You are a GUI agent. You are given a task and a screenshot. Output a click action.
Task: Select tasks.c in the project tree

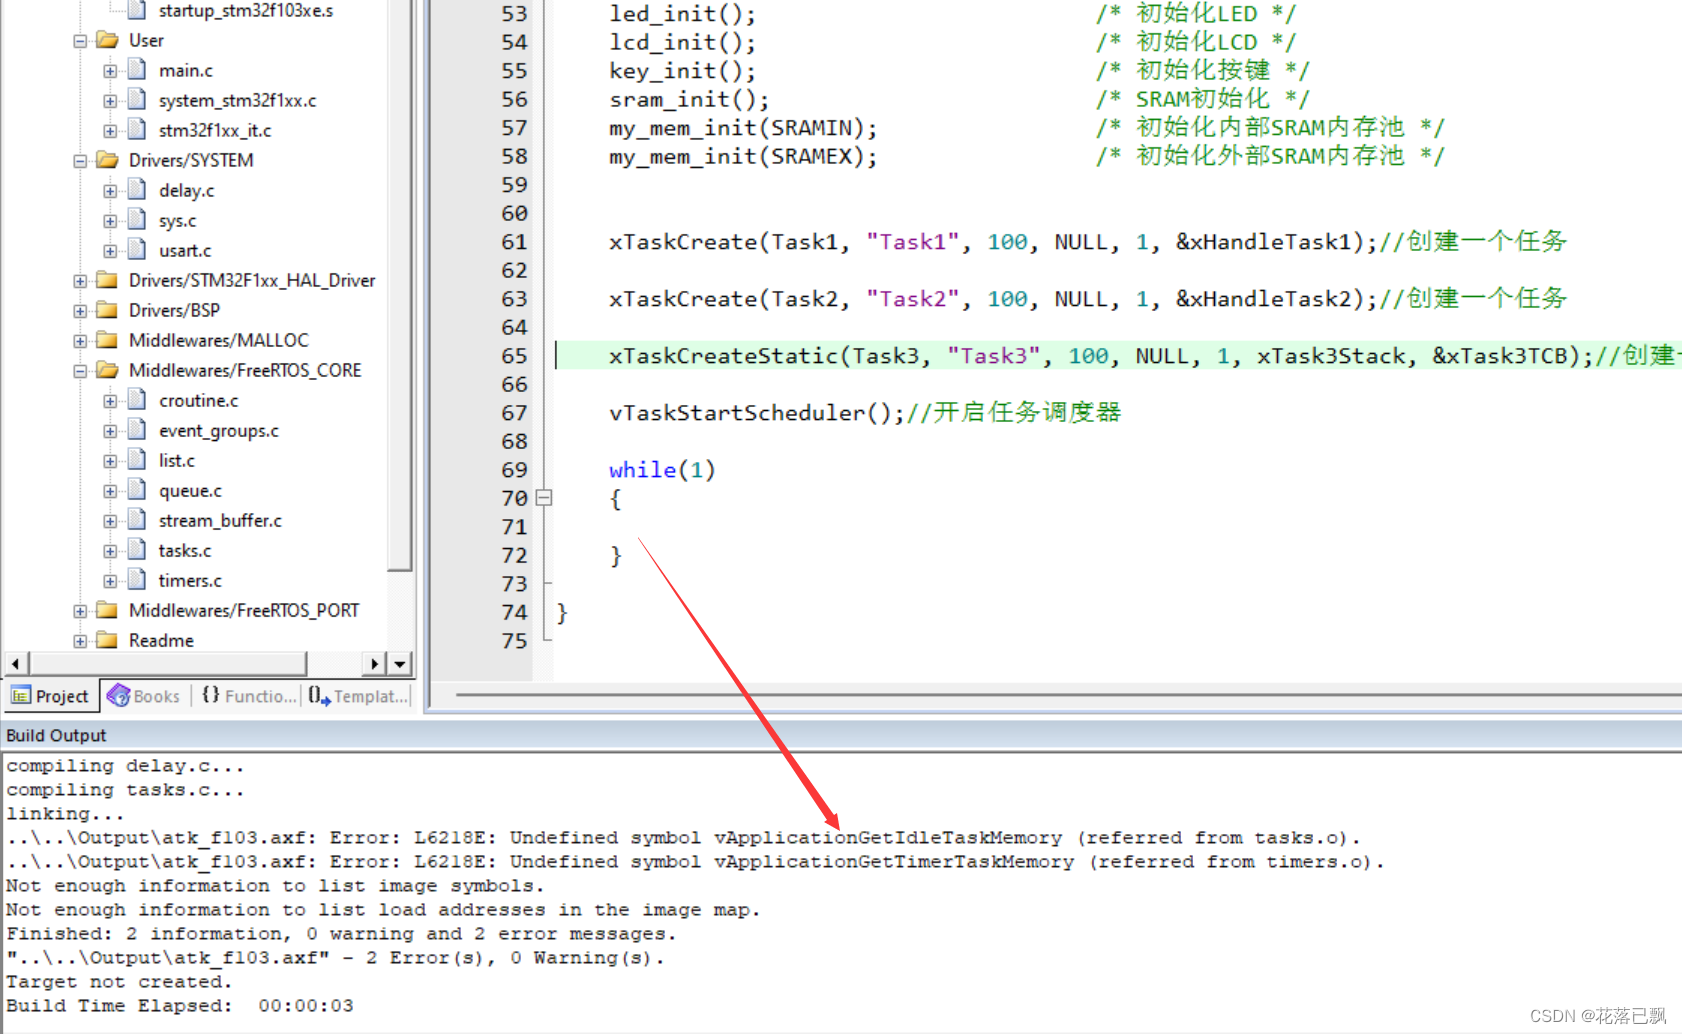point(185,550)
